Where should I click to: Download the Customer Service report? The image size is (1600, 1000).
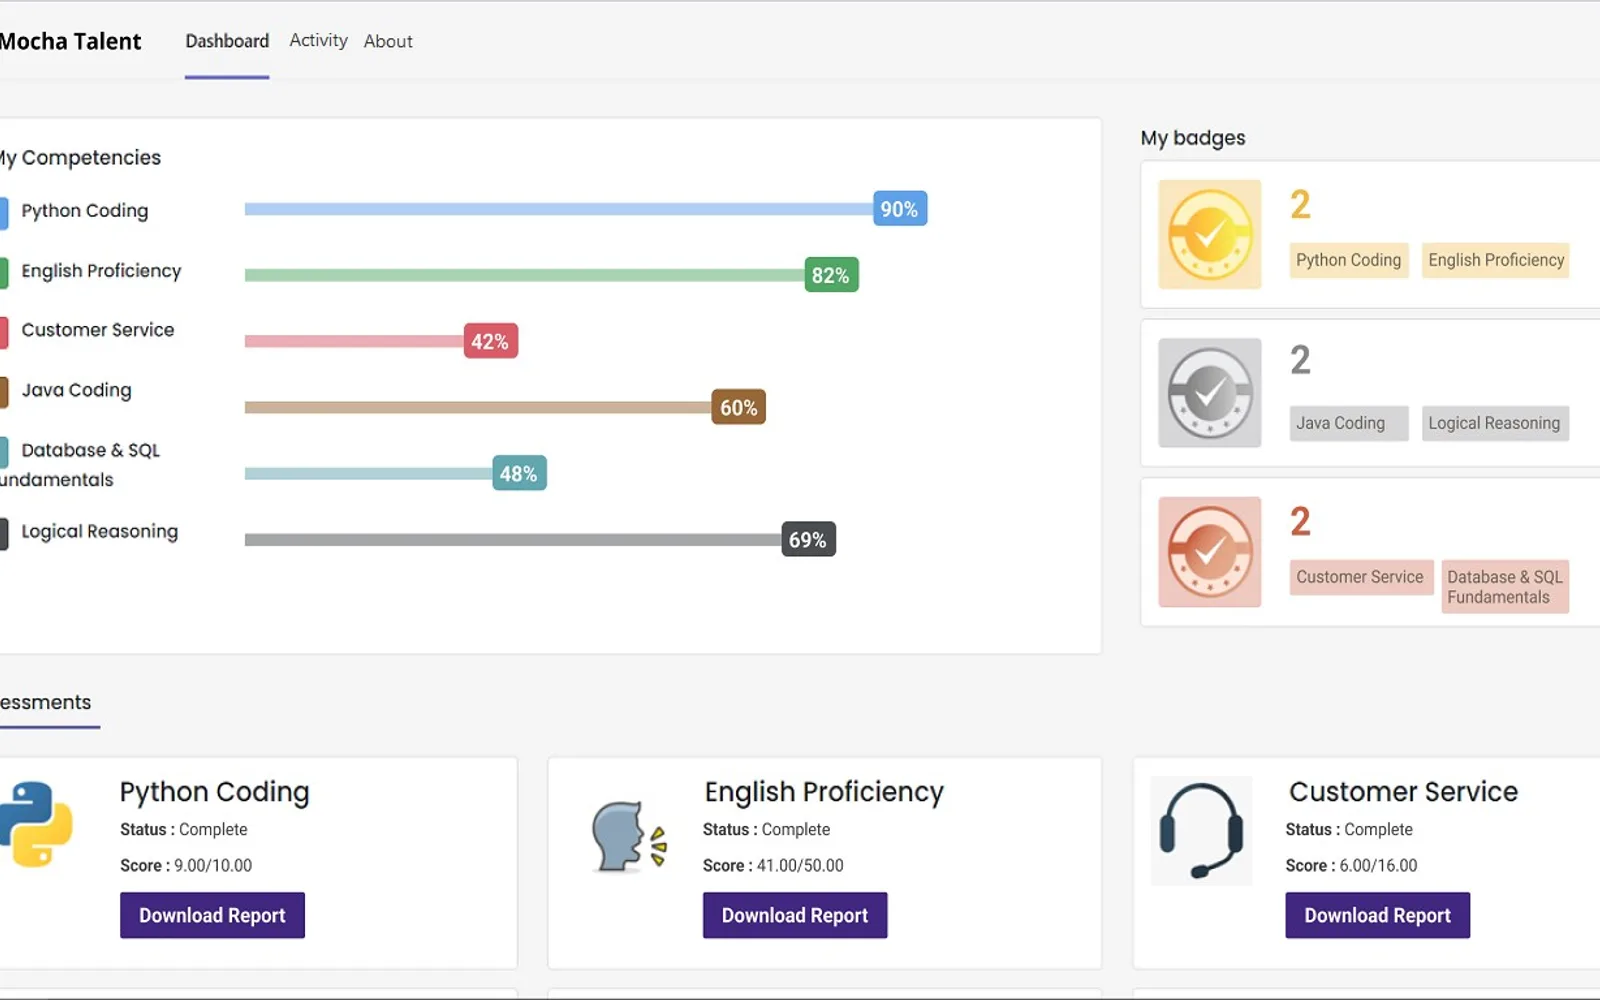1377,915
